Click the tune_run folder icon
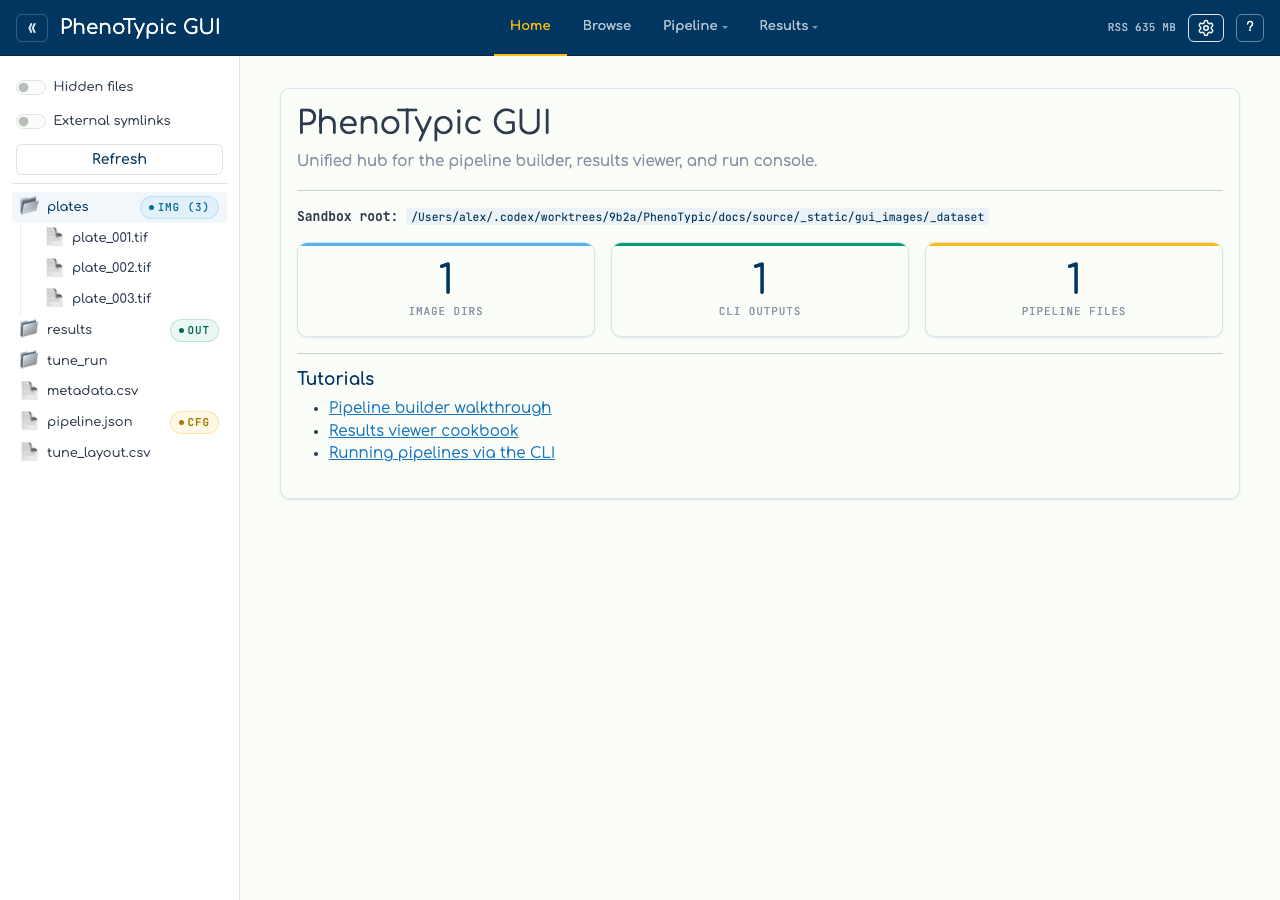Viewport: 1280px width, 900px height. click(x=29, y=360)
